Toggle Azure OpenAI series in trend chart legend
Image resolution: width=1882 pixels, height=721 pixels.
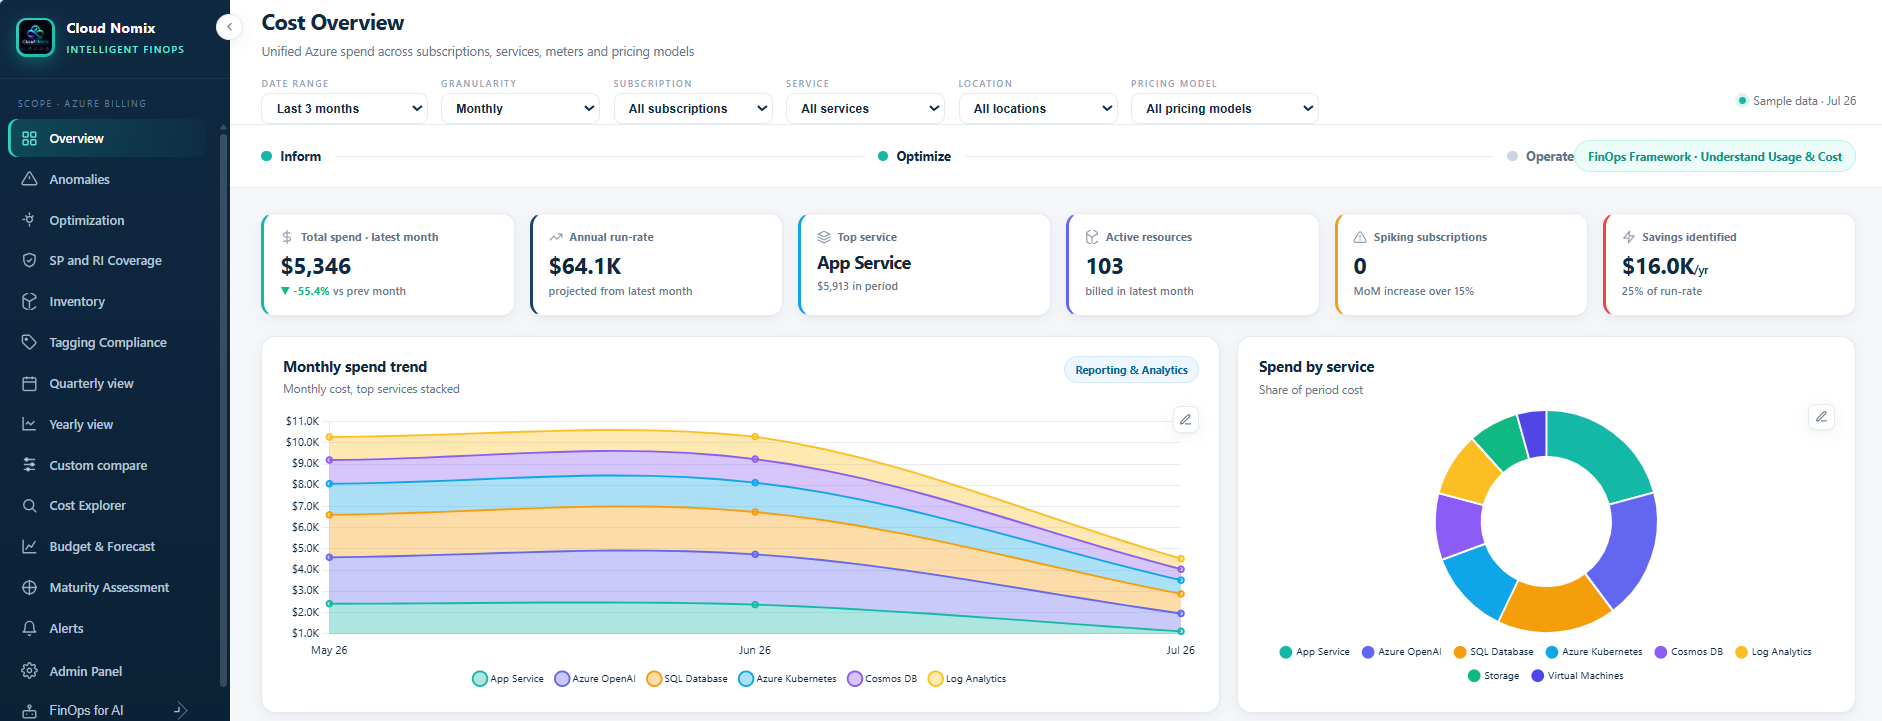(x=595, y=679)
